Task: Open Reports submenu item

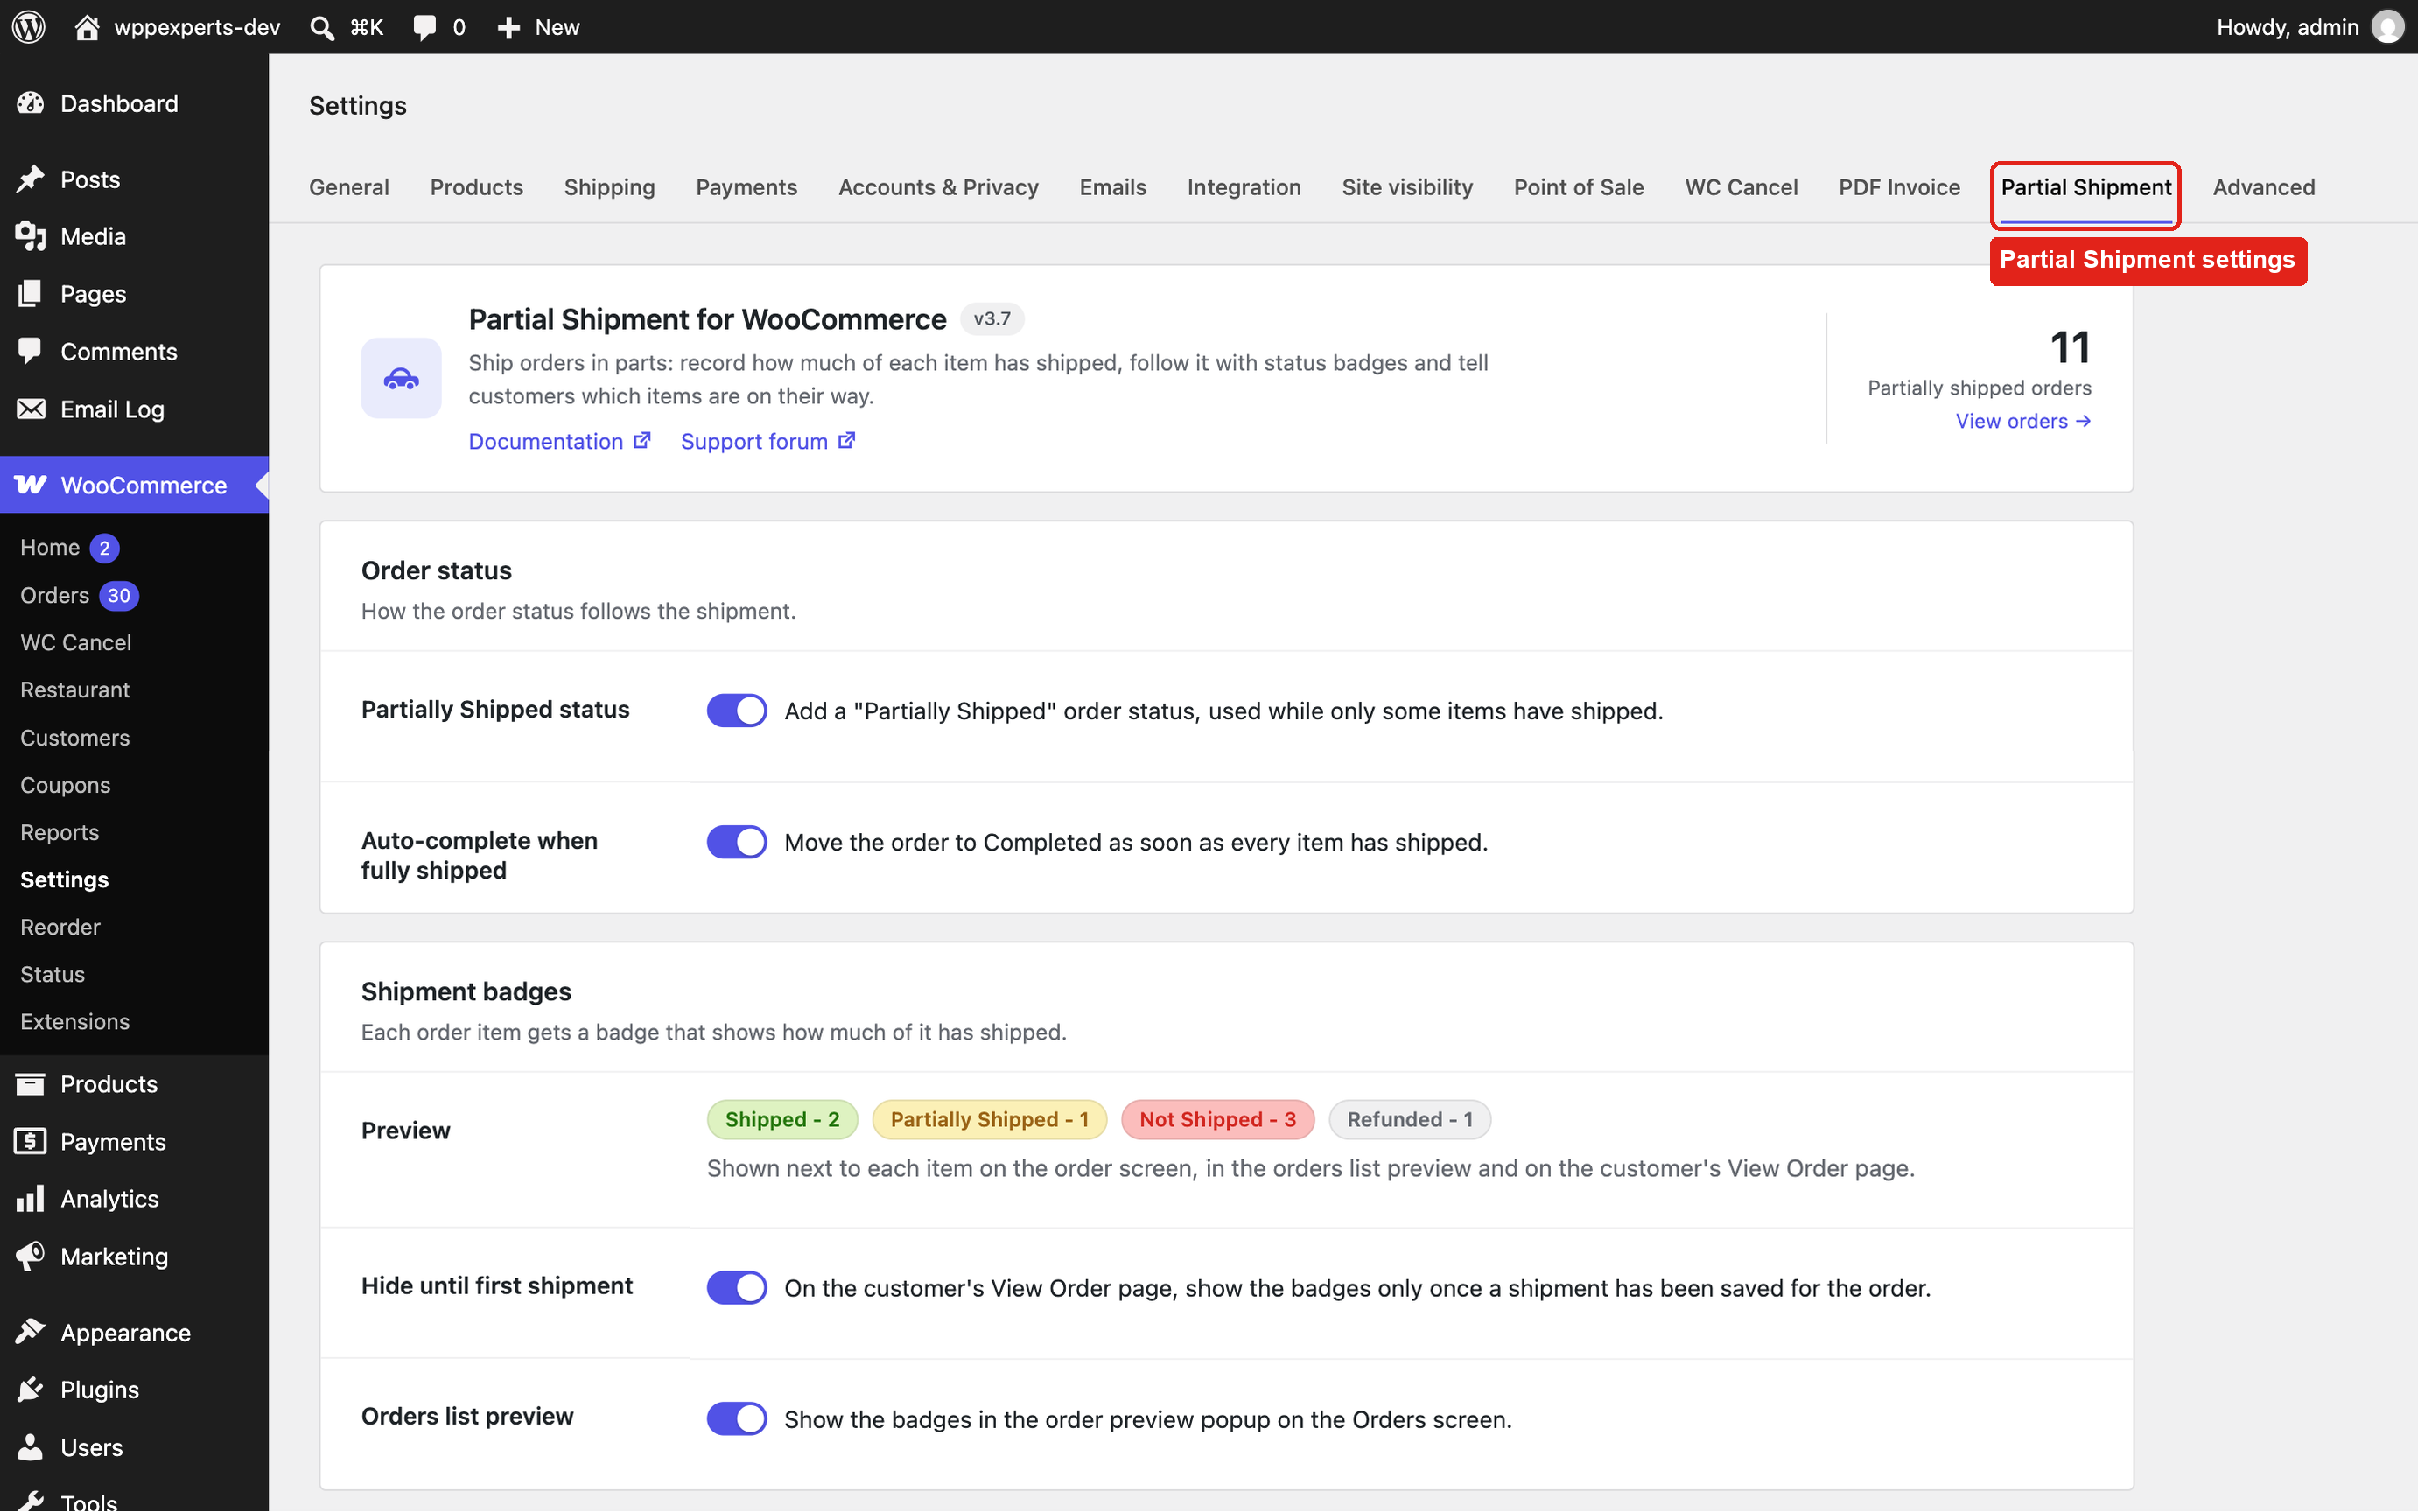Action: click(59, 832)
